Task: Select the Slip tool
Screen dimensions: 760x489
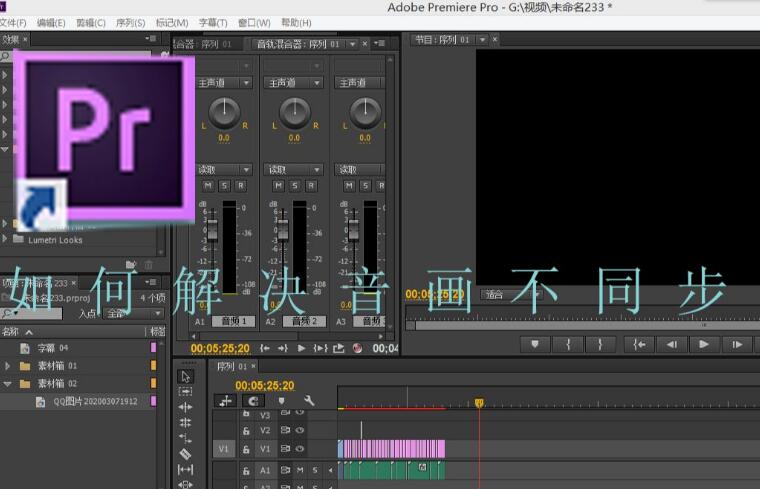Action: 186,469
